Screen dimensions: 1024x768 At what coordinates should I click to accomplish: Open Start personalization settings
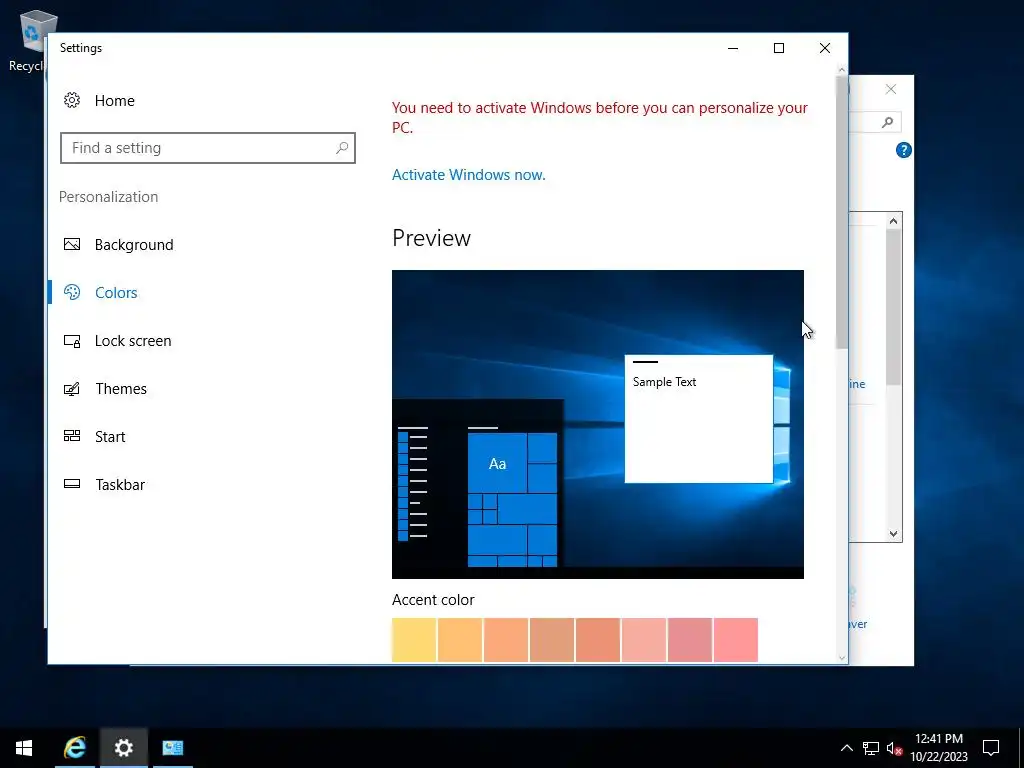click(110, 437)
